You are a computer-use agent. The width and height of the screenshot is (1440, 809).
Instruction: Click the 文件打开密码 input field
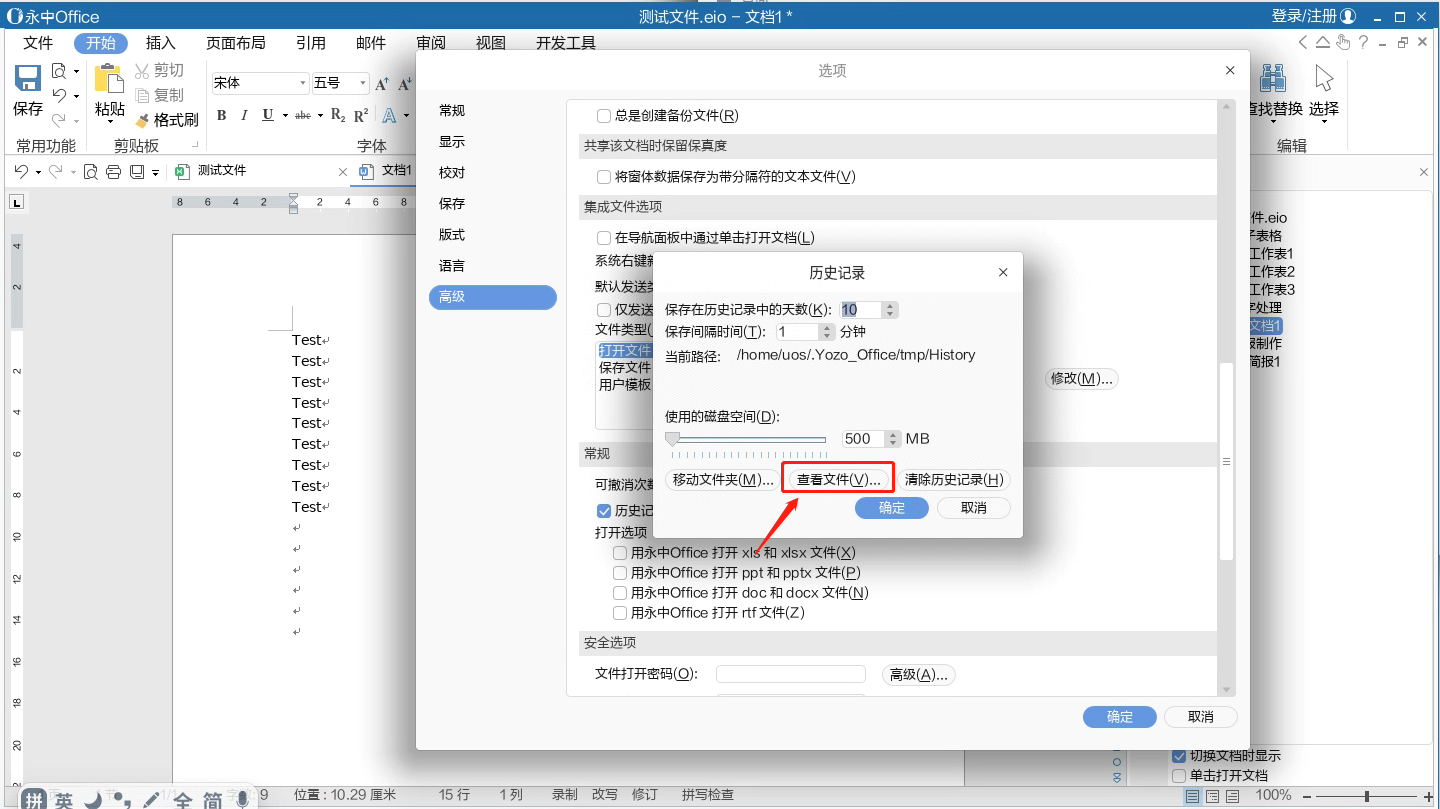790,674
